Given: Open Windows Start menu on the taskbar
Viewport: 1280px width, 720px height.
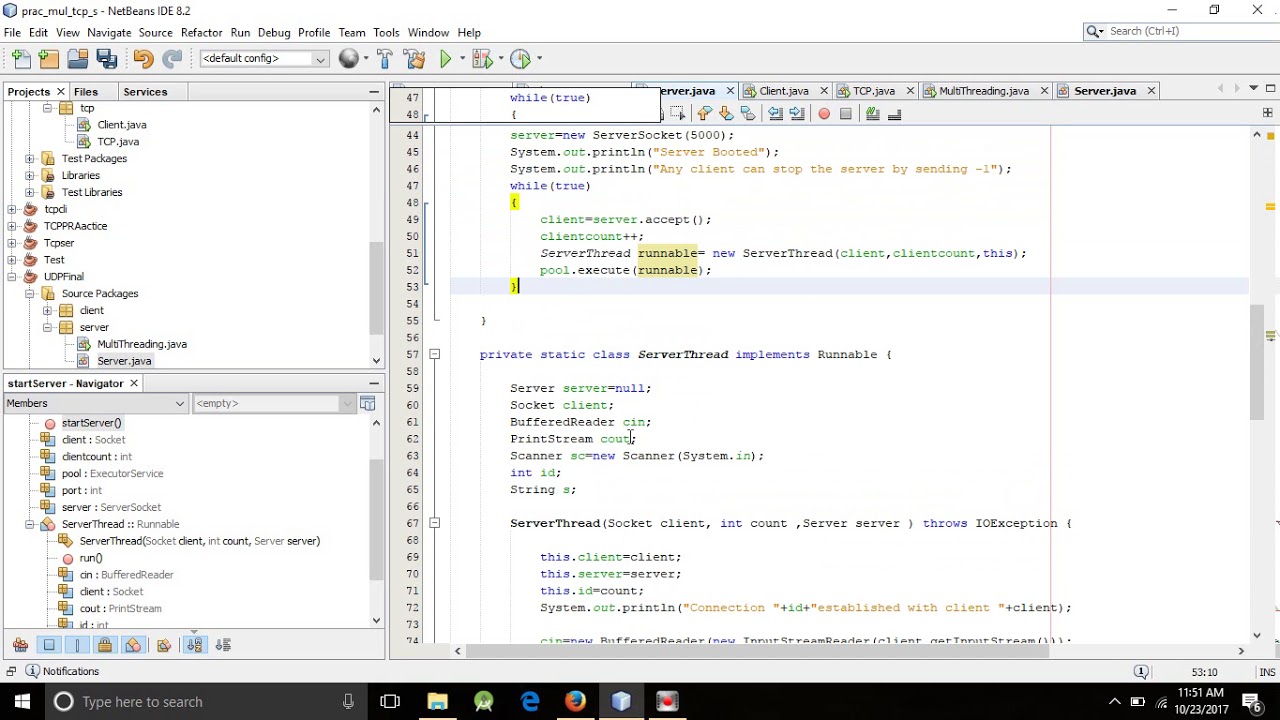Looking at the screenshot, I should pos(22,701).
